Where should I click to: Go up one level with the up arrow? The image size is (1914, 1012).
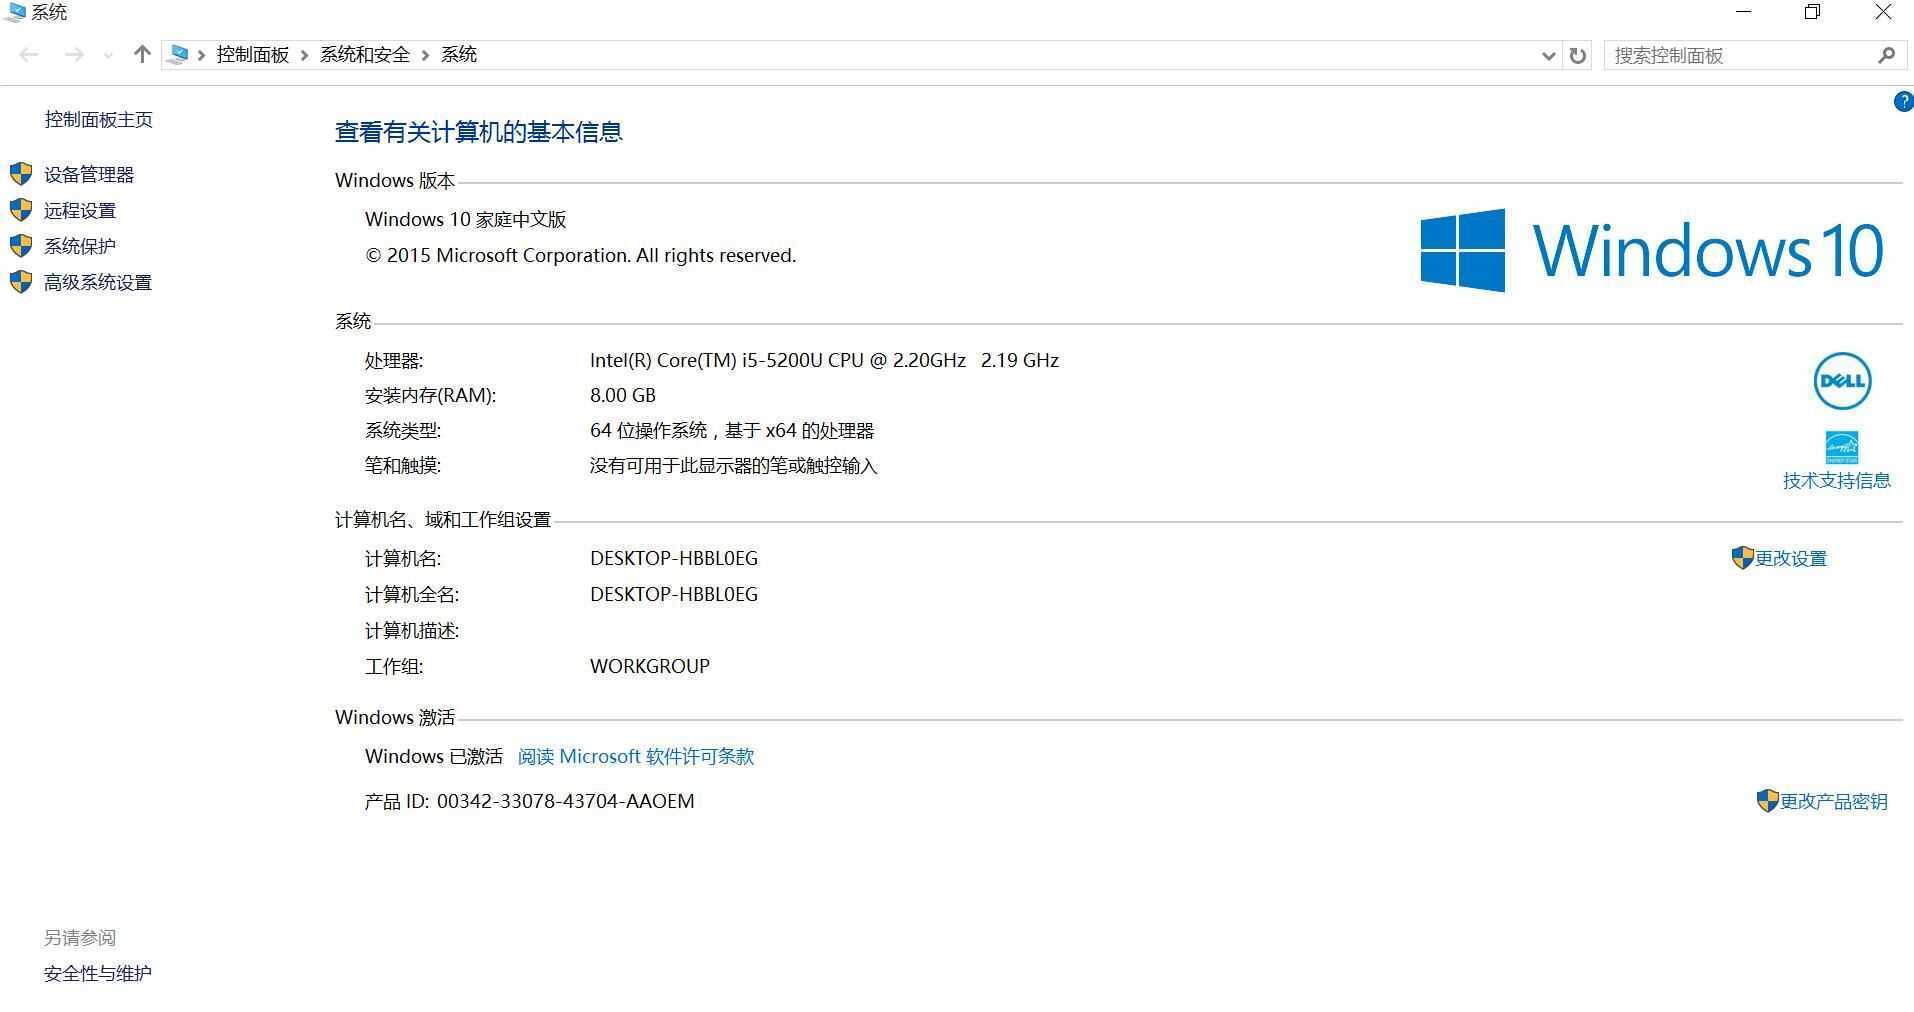coord(142,55)
